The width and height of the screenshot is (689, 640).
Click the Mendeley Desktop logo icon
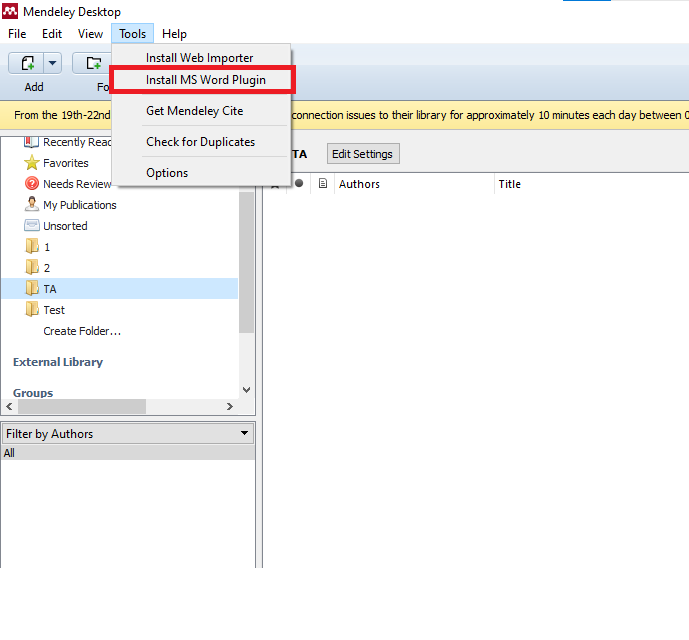coord(10,11)
